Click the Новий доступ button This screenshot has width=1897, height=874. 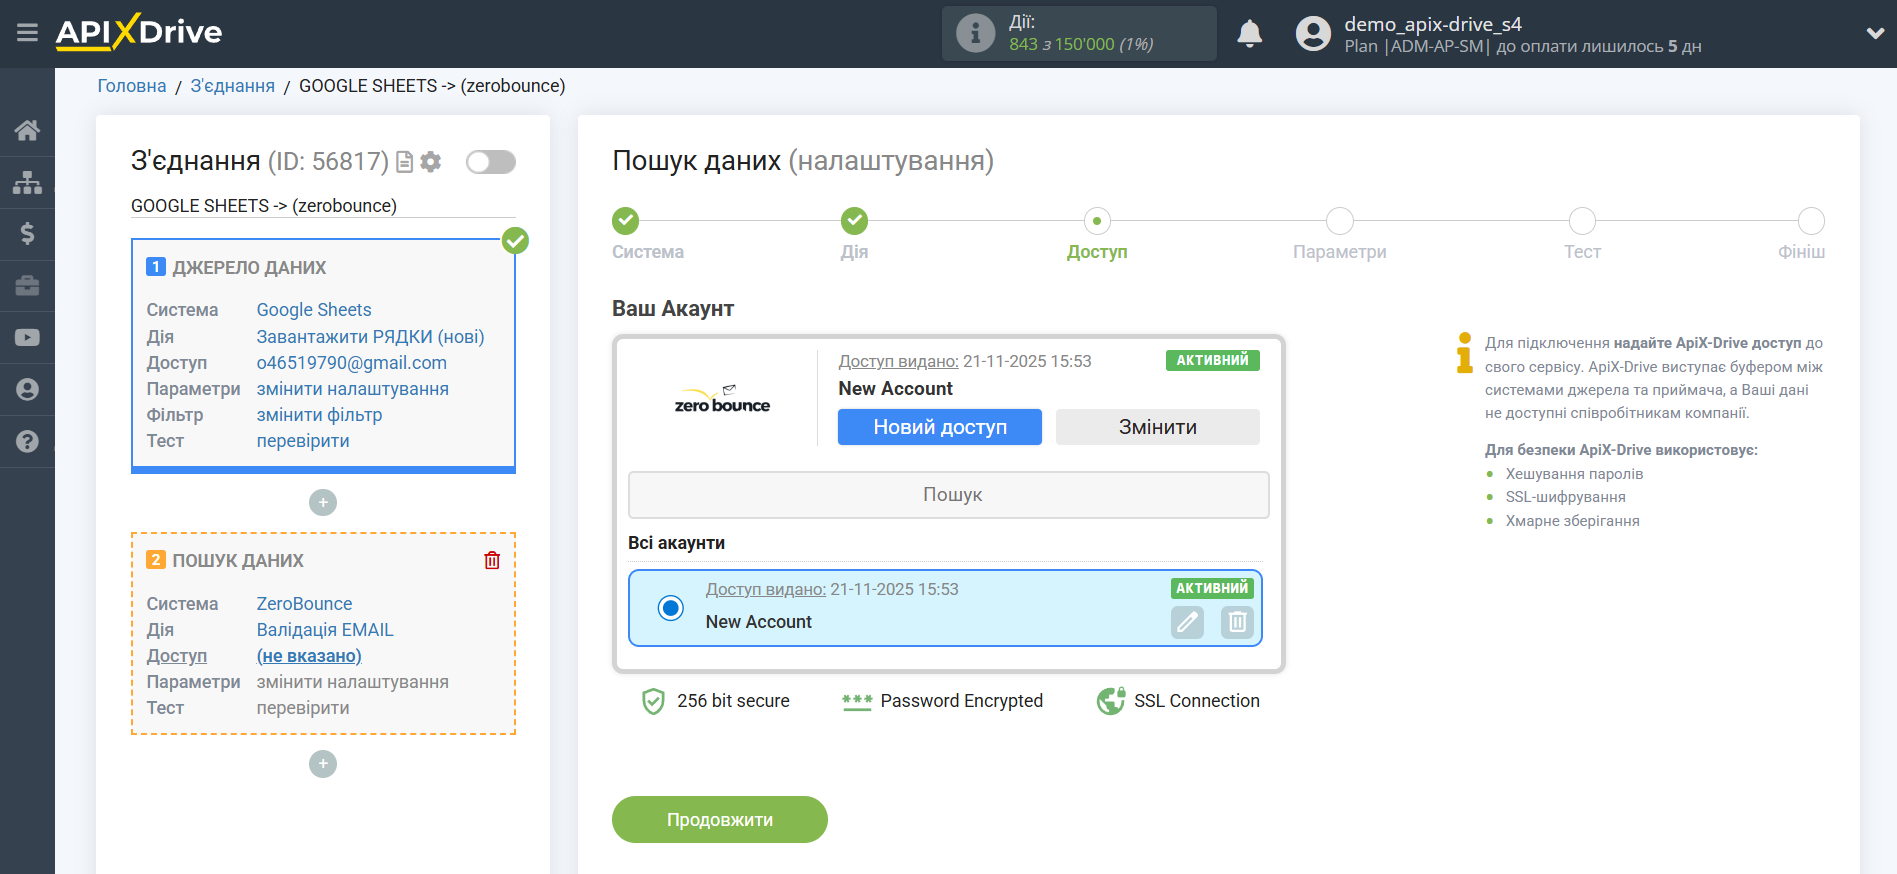[x=939, y=427]
